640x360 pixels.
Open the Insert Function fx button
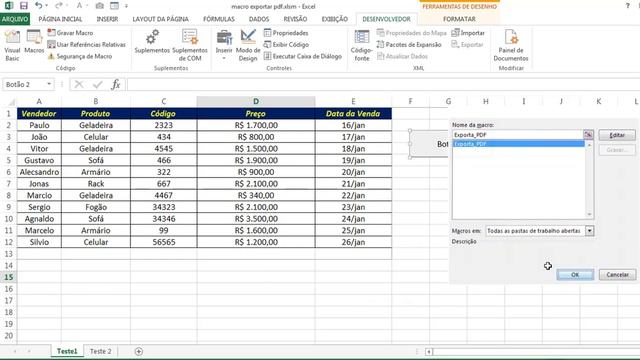116,84
